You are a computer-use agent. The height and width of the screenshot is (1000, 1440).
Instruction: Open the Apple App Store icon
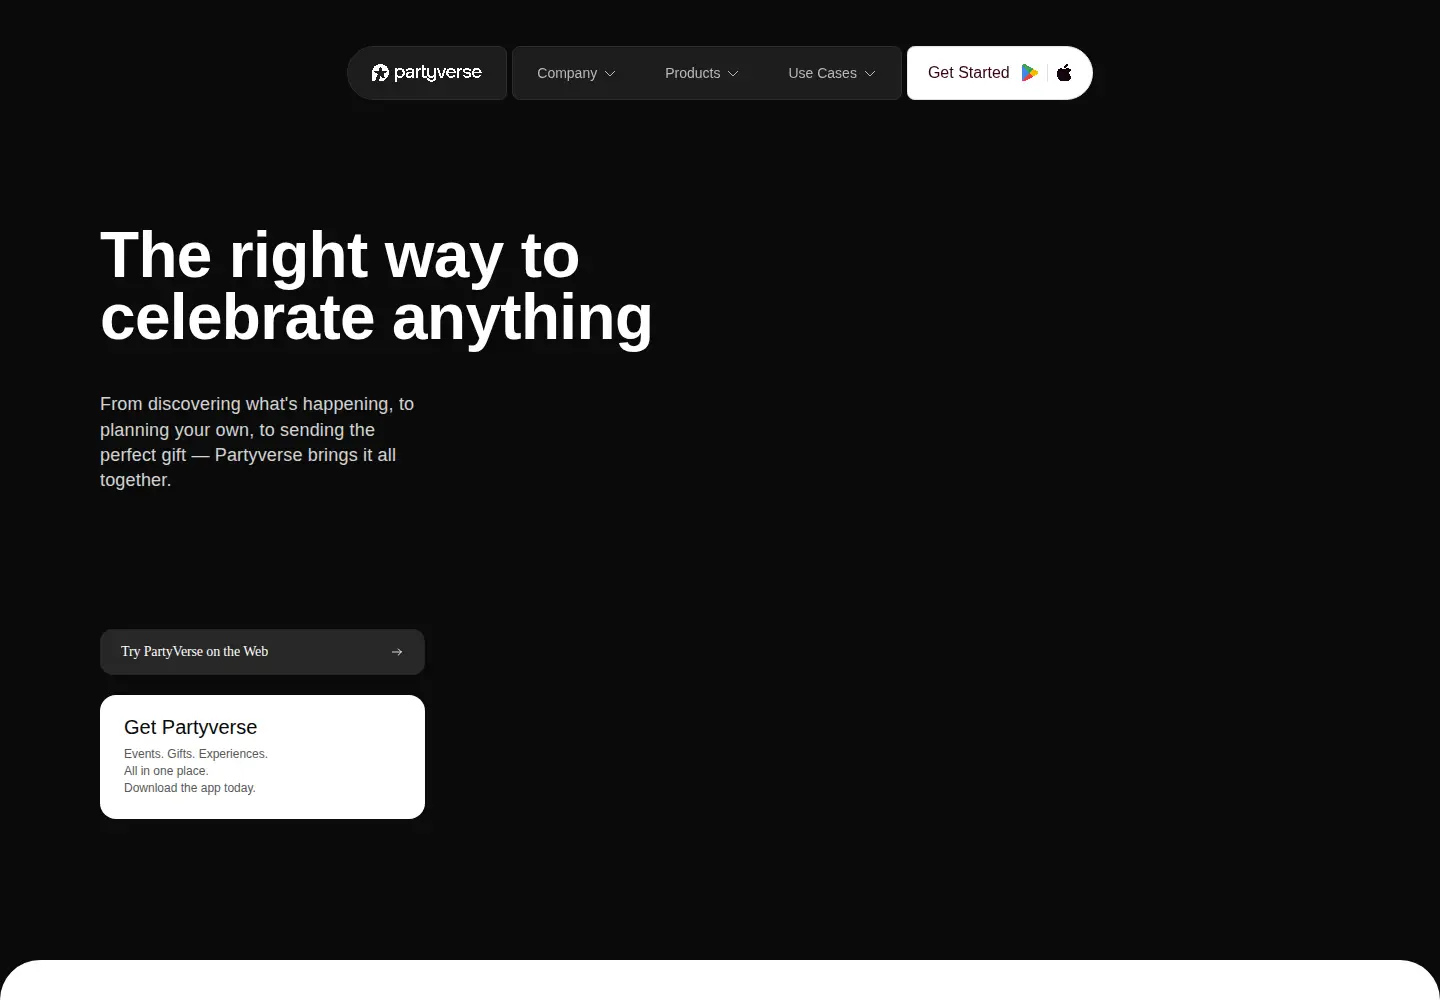pos(1064,73)
